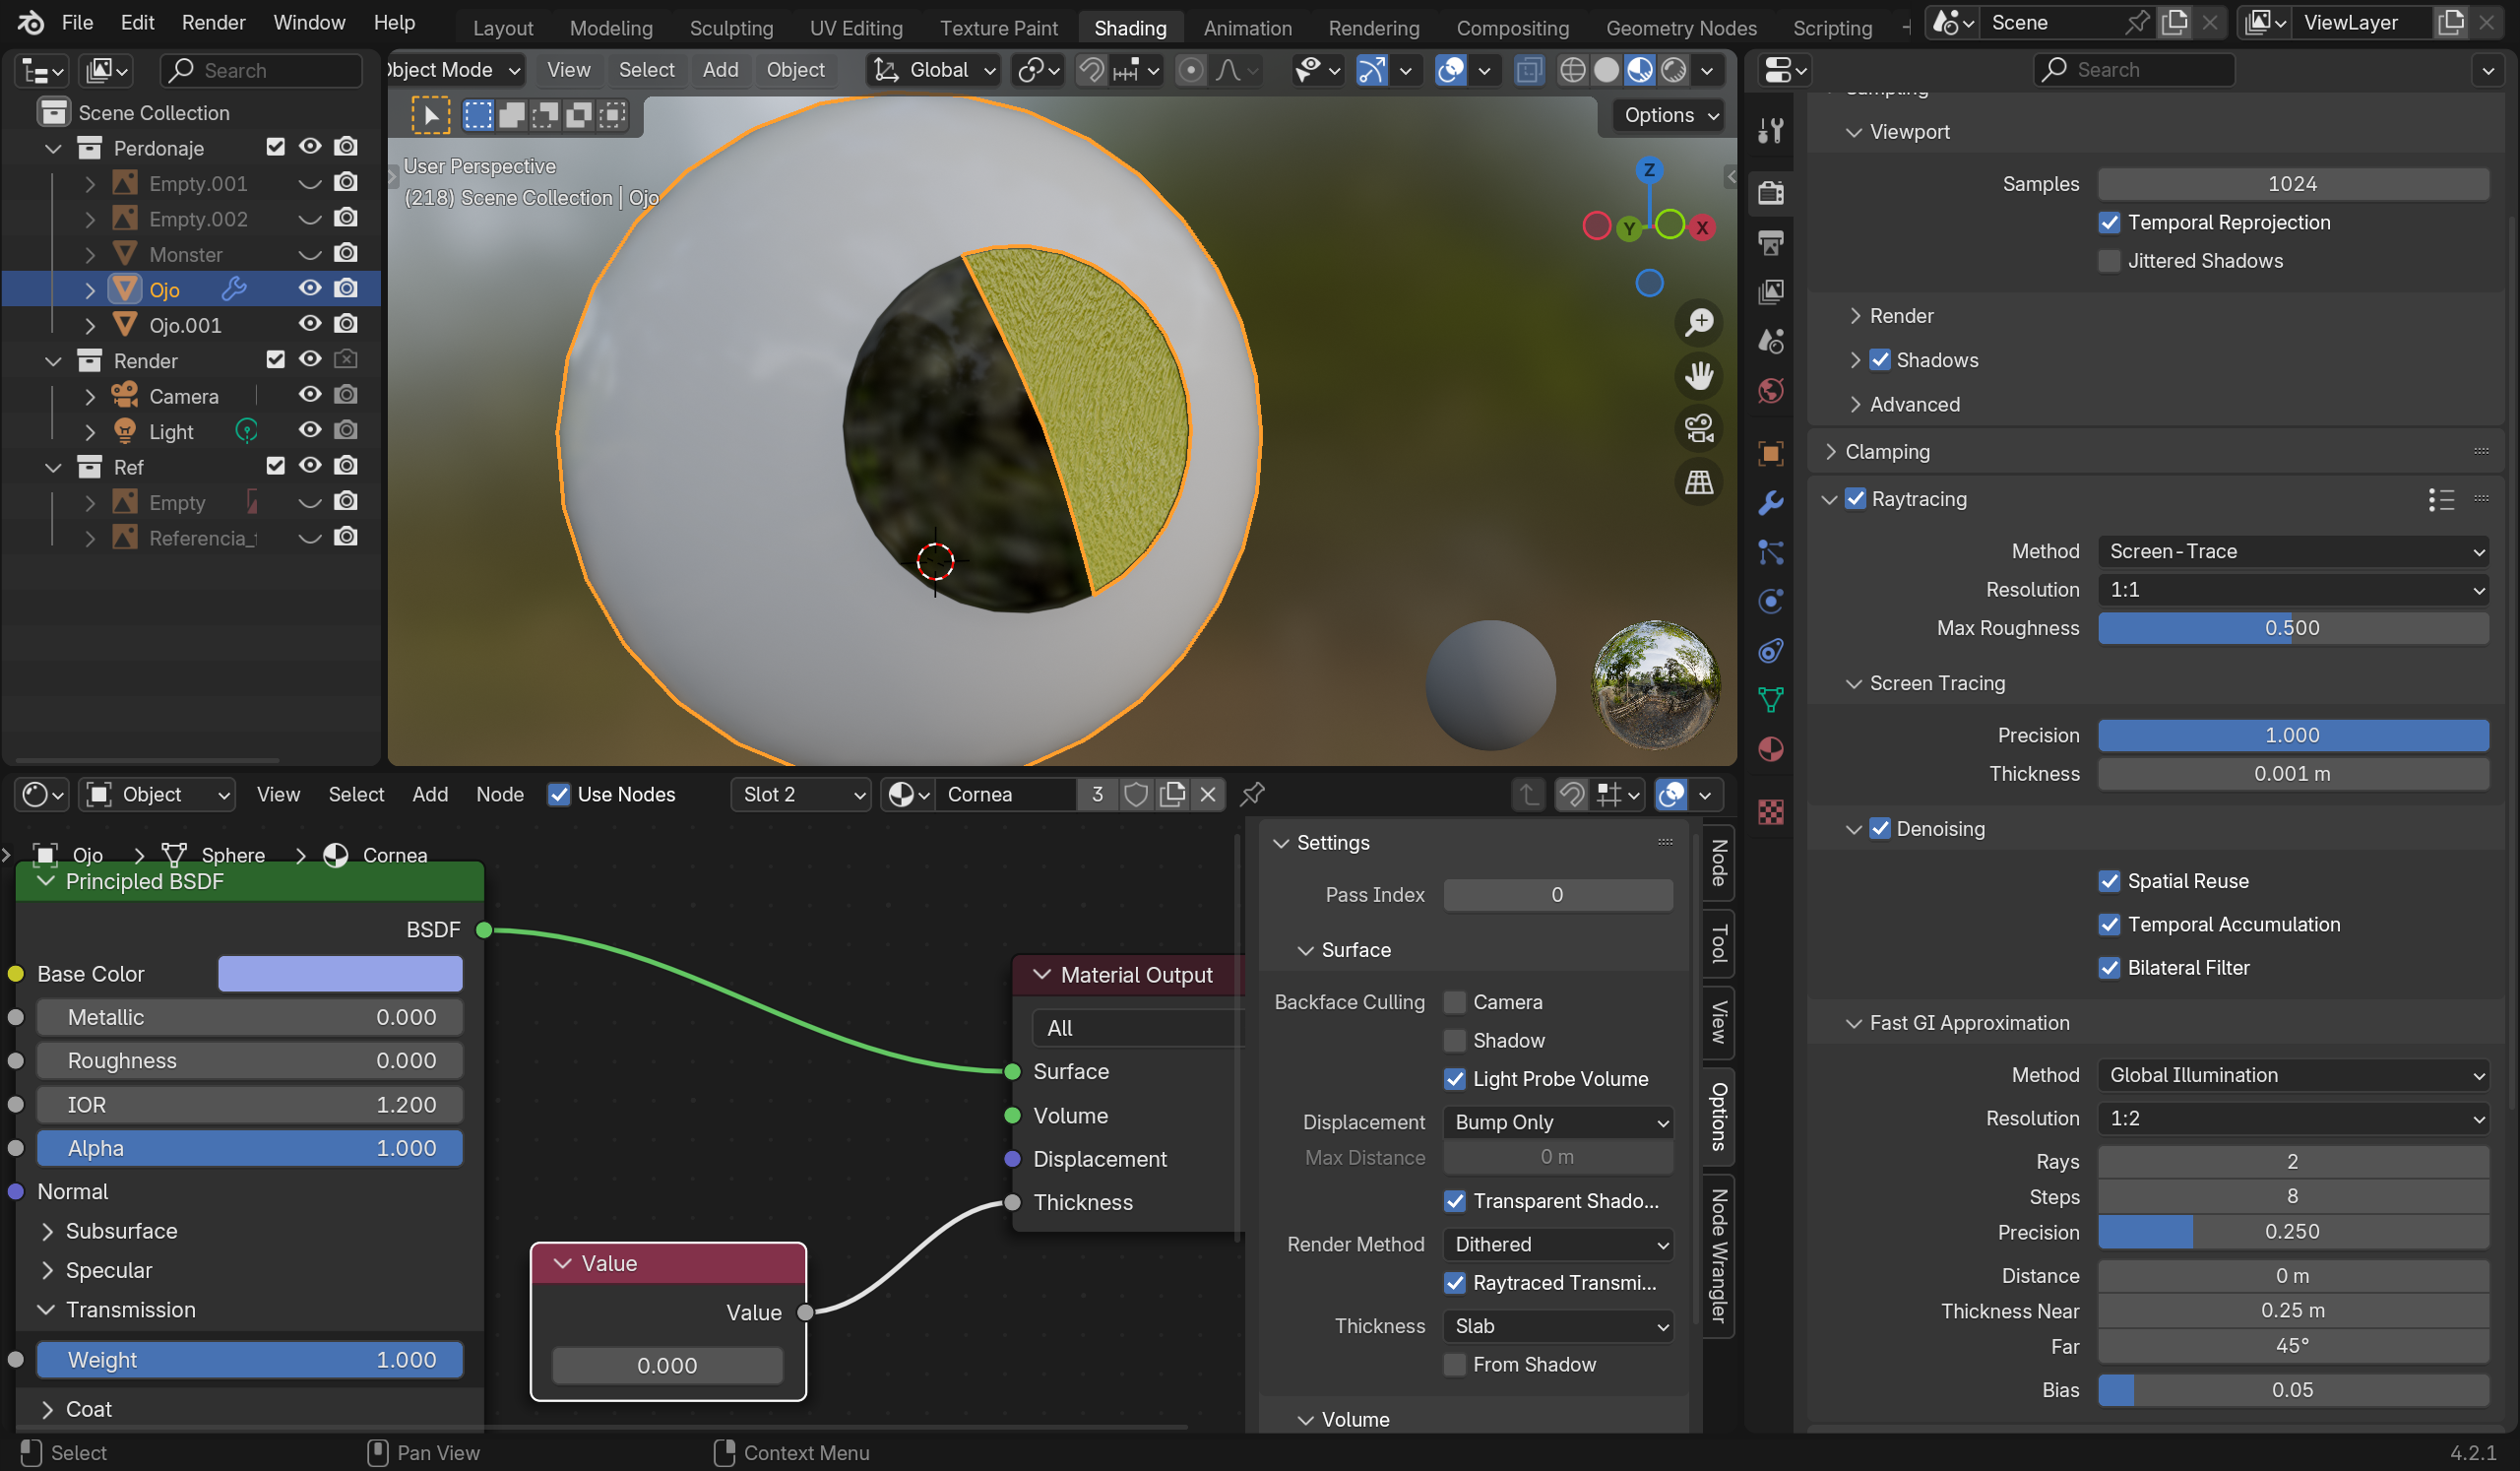Open the World properties tab icon
The width and height of the screenshot is (2520, 1471).
1770,390
